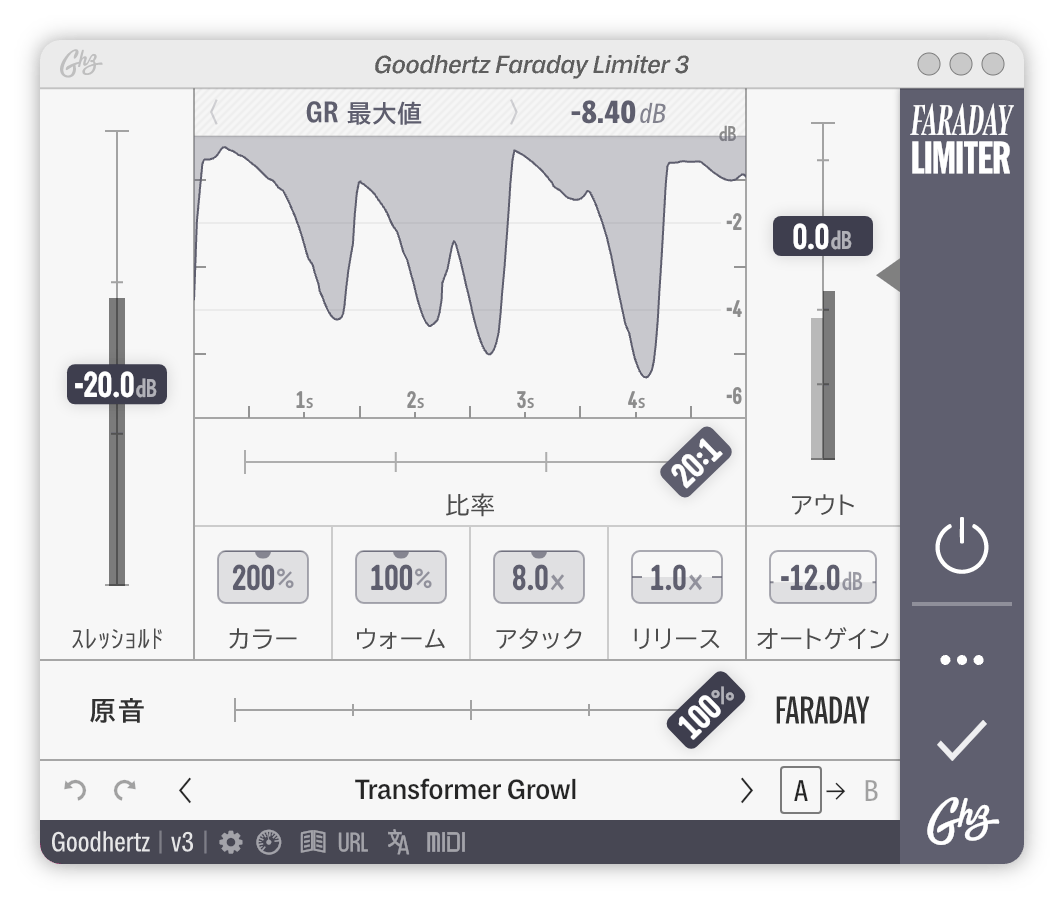Image resolution: width=1064 pixels, height=904 pixels.
Task: Open the three-dots more options menu
Action: [x=962, y=660]
